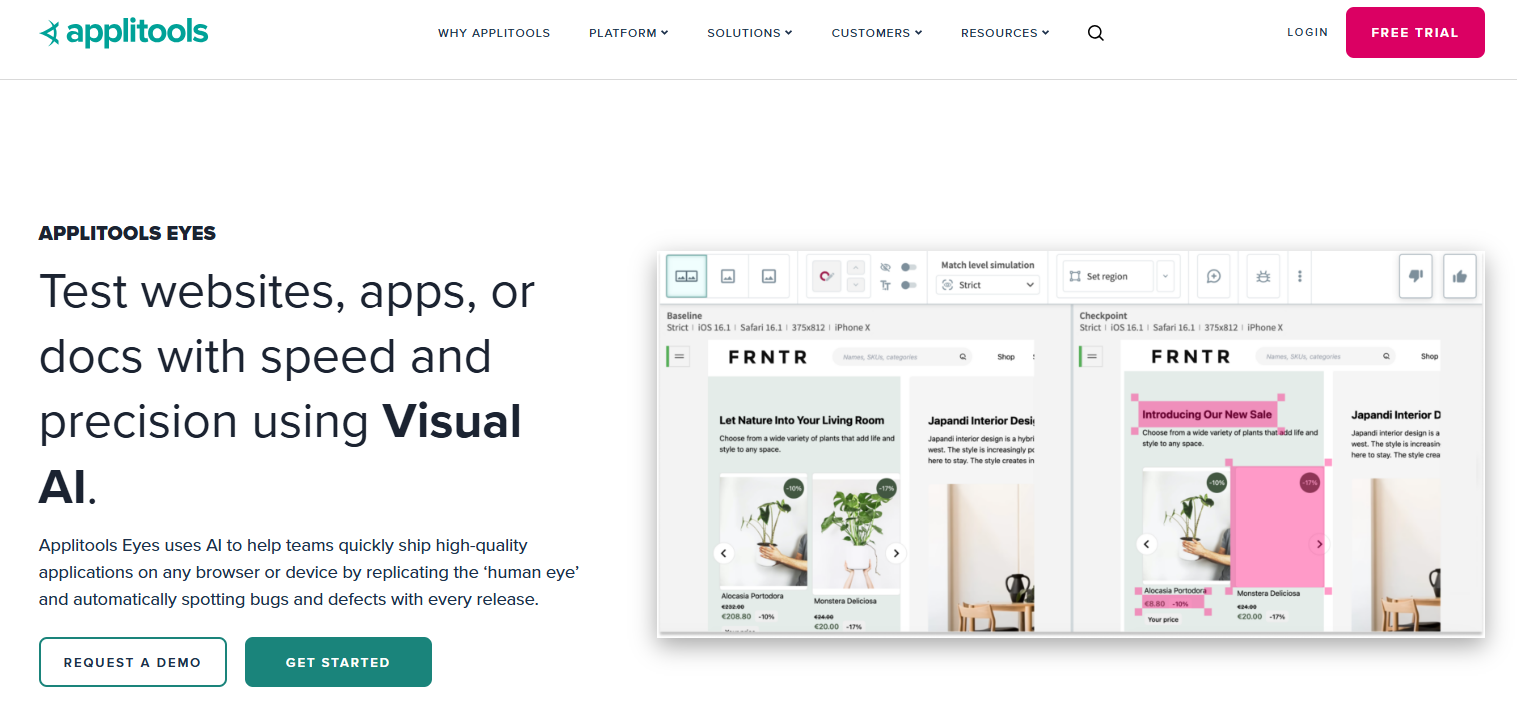Click the bug report icon
Image resolution: width=1517 pixels, height=711 pixels.
1263,276
